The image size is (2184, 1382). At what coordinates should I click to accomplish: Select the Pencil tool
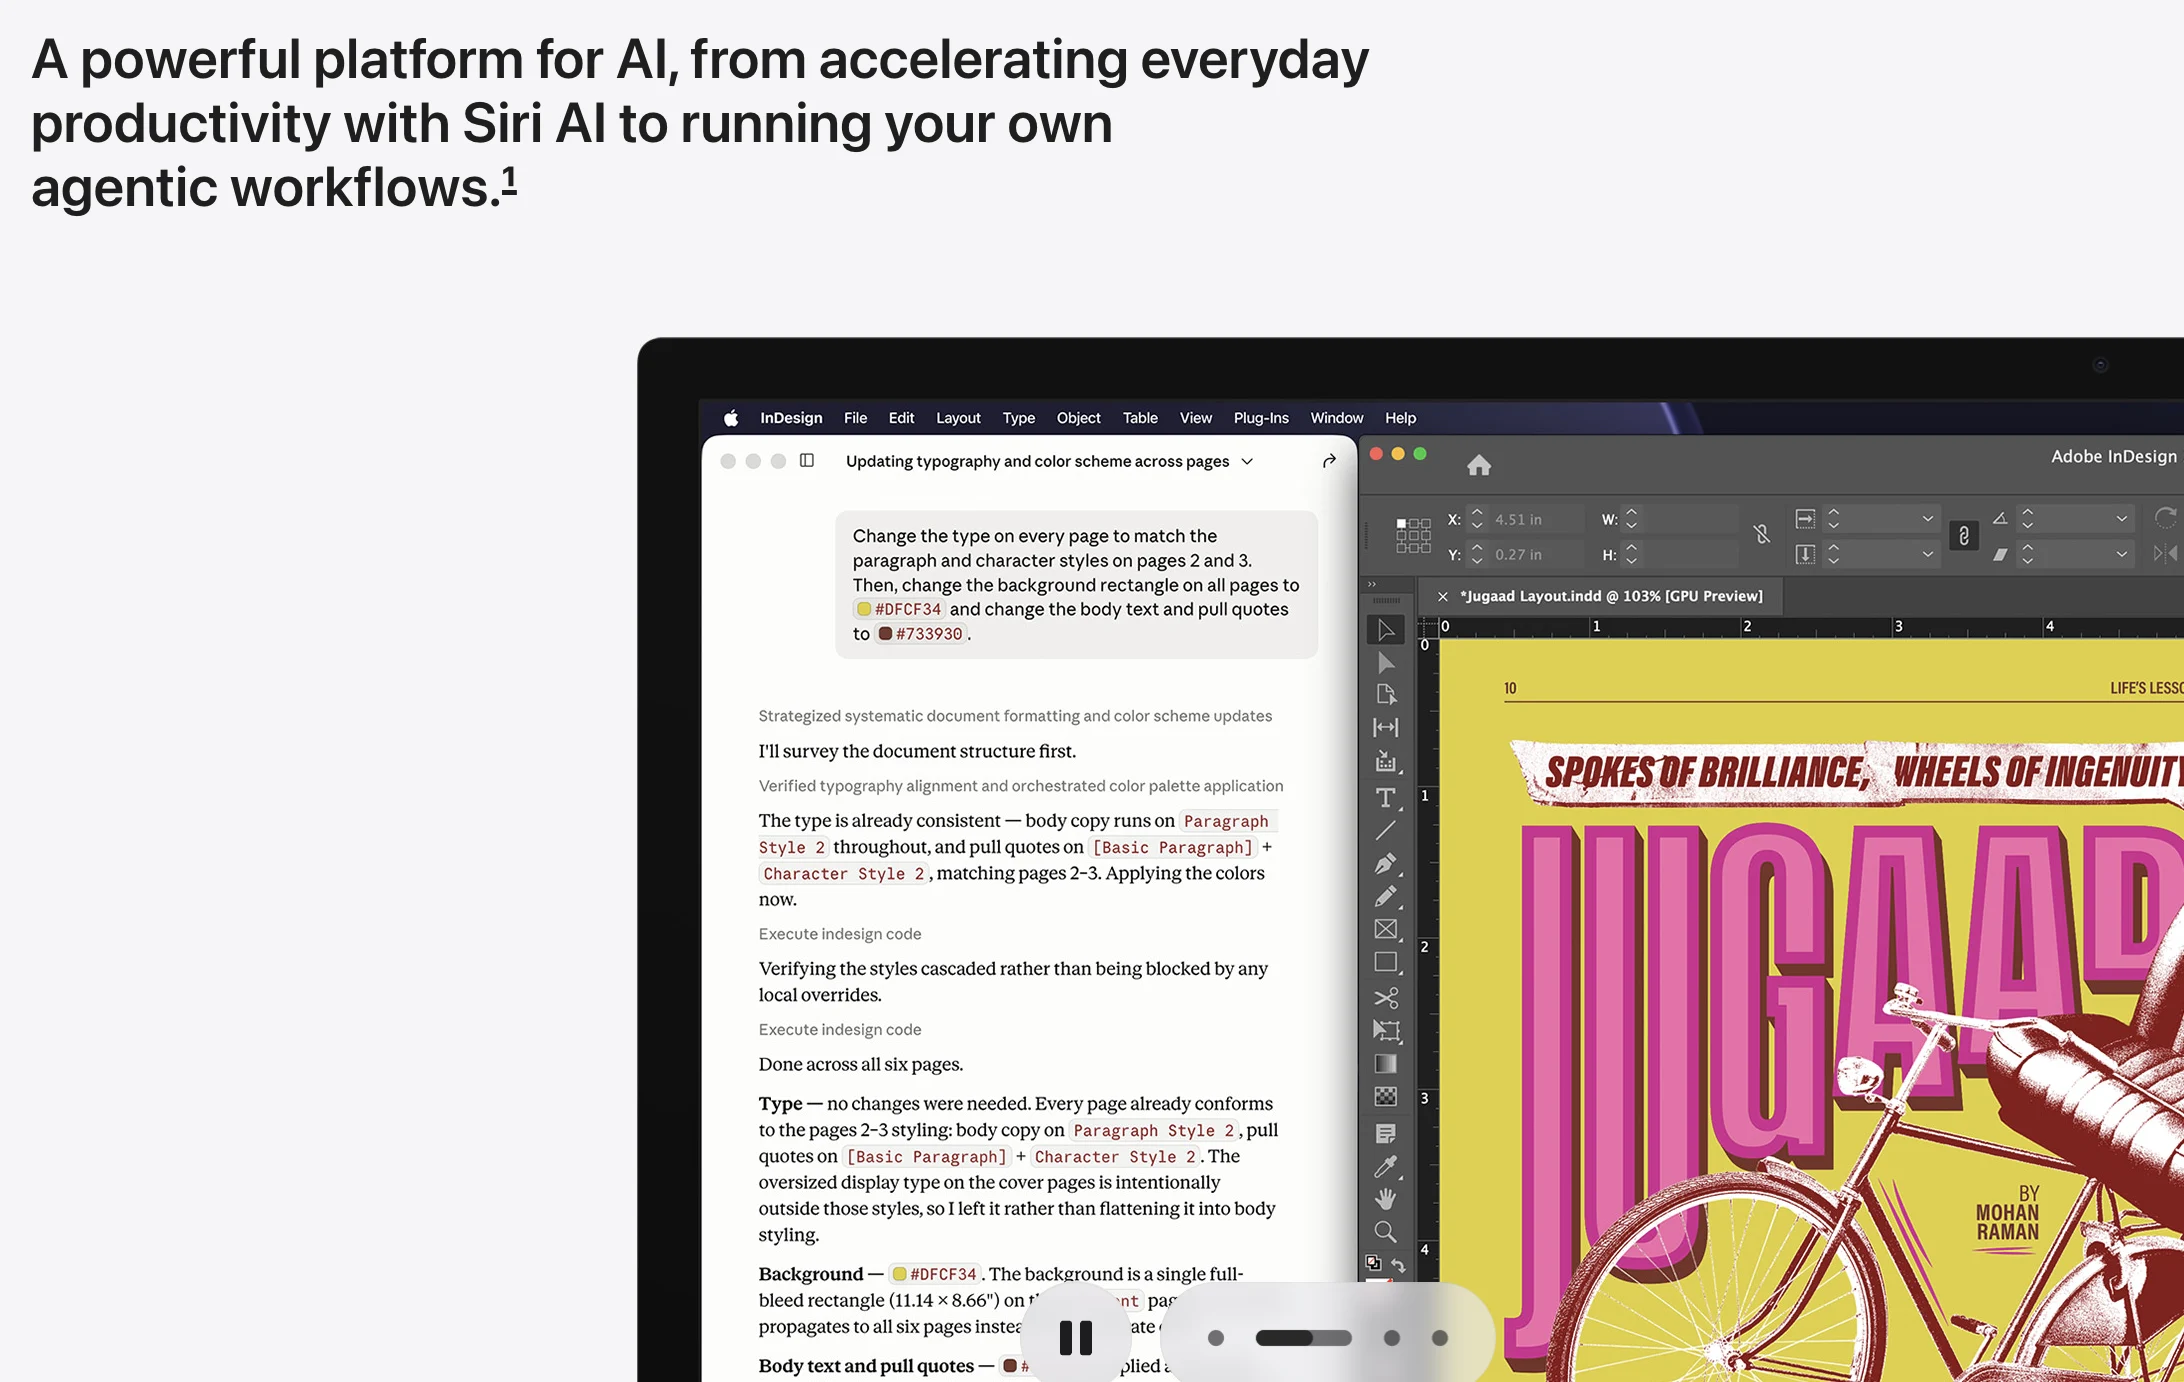coord(1386,897)
